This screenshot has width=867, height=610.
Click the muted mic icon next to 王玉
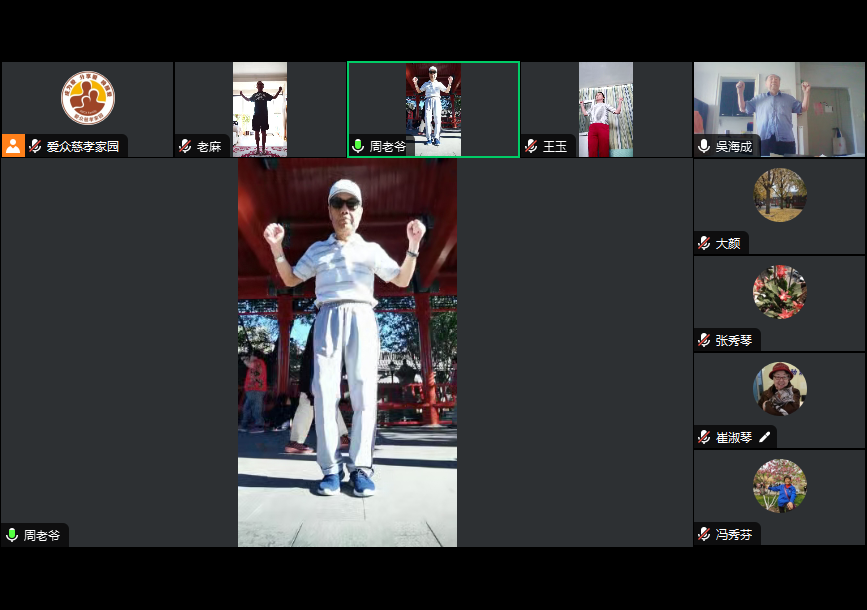coord(531,146)
